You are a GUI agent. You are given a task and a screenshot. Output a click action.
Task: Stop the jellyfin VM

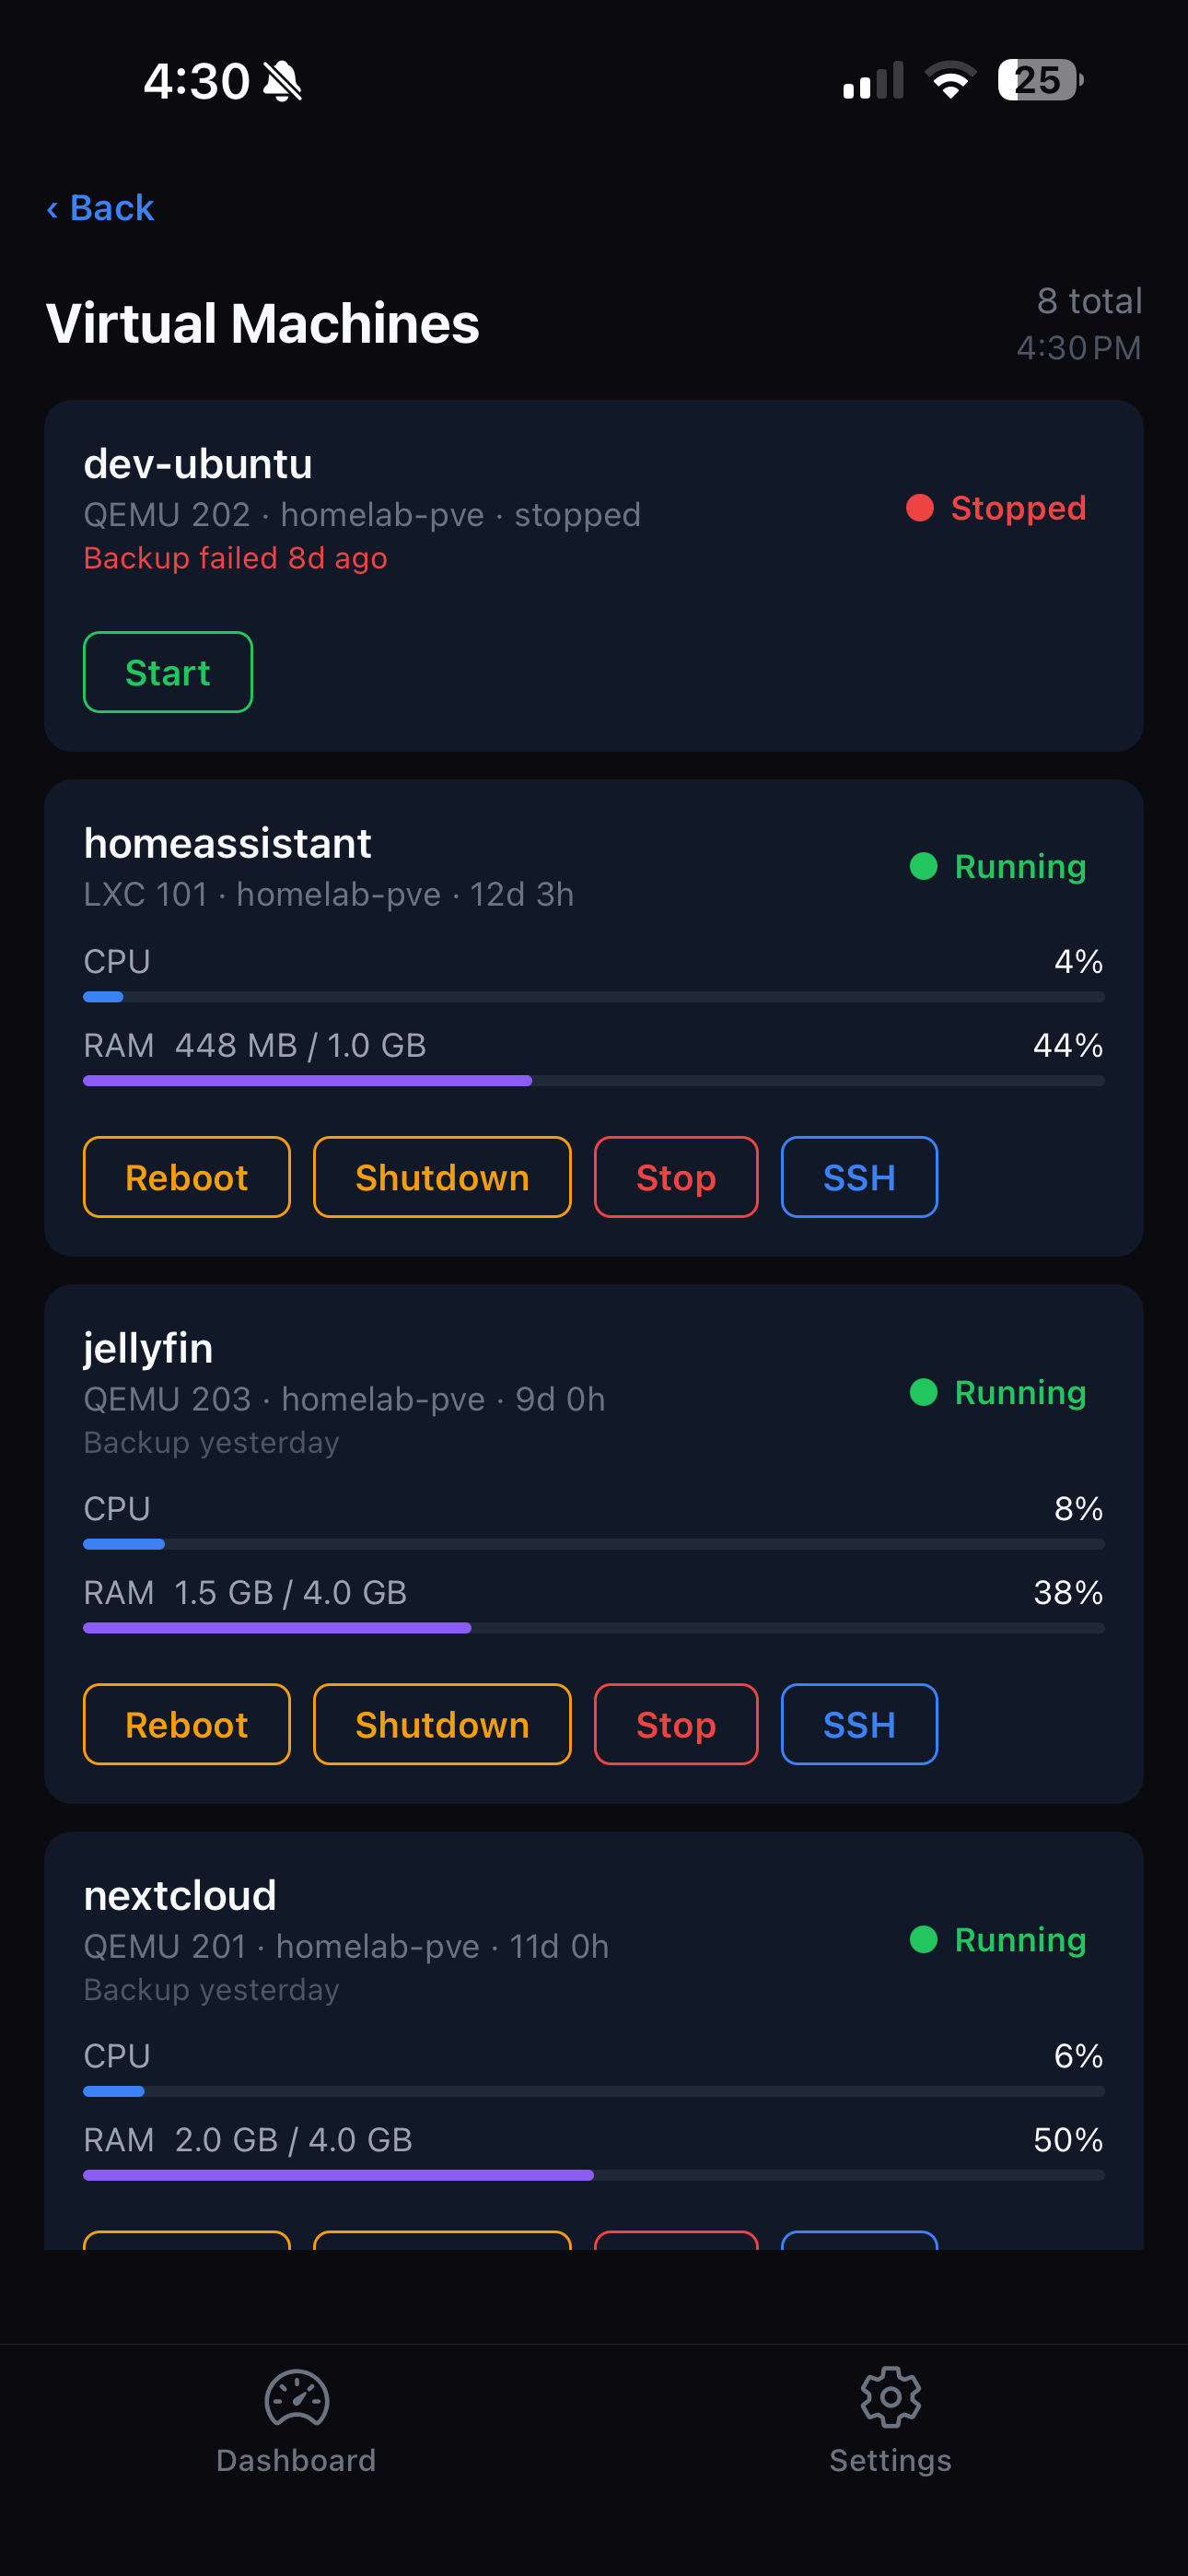point(676,1724)
